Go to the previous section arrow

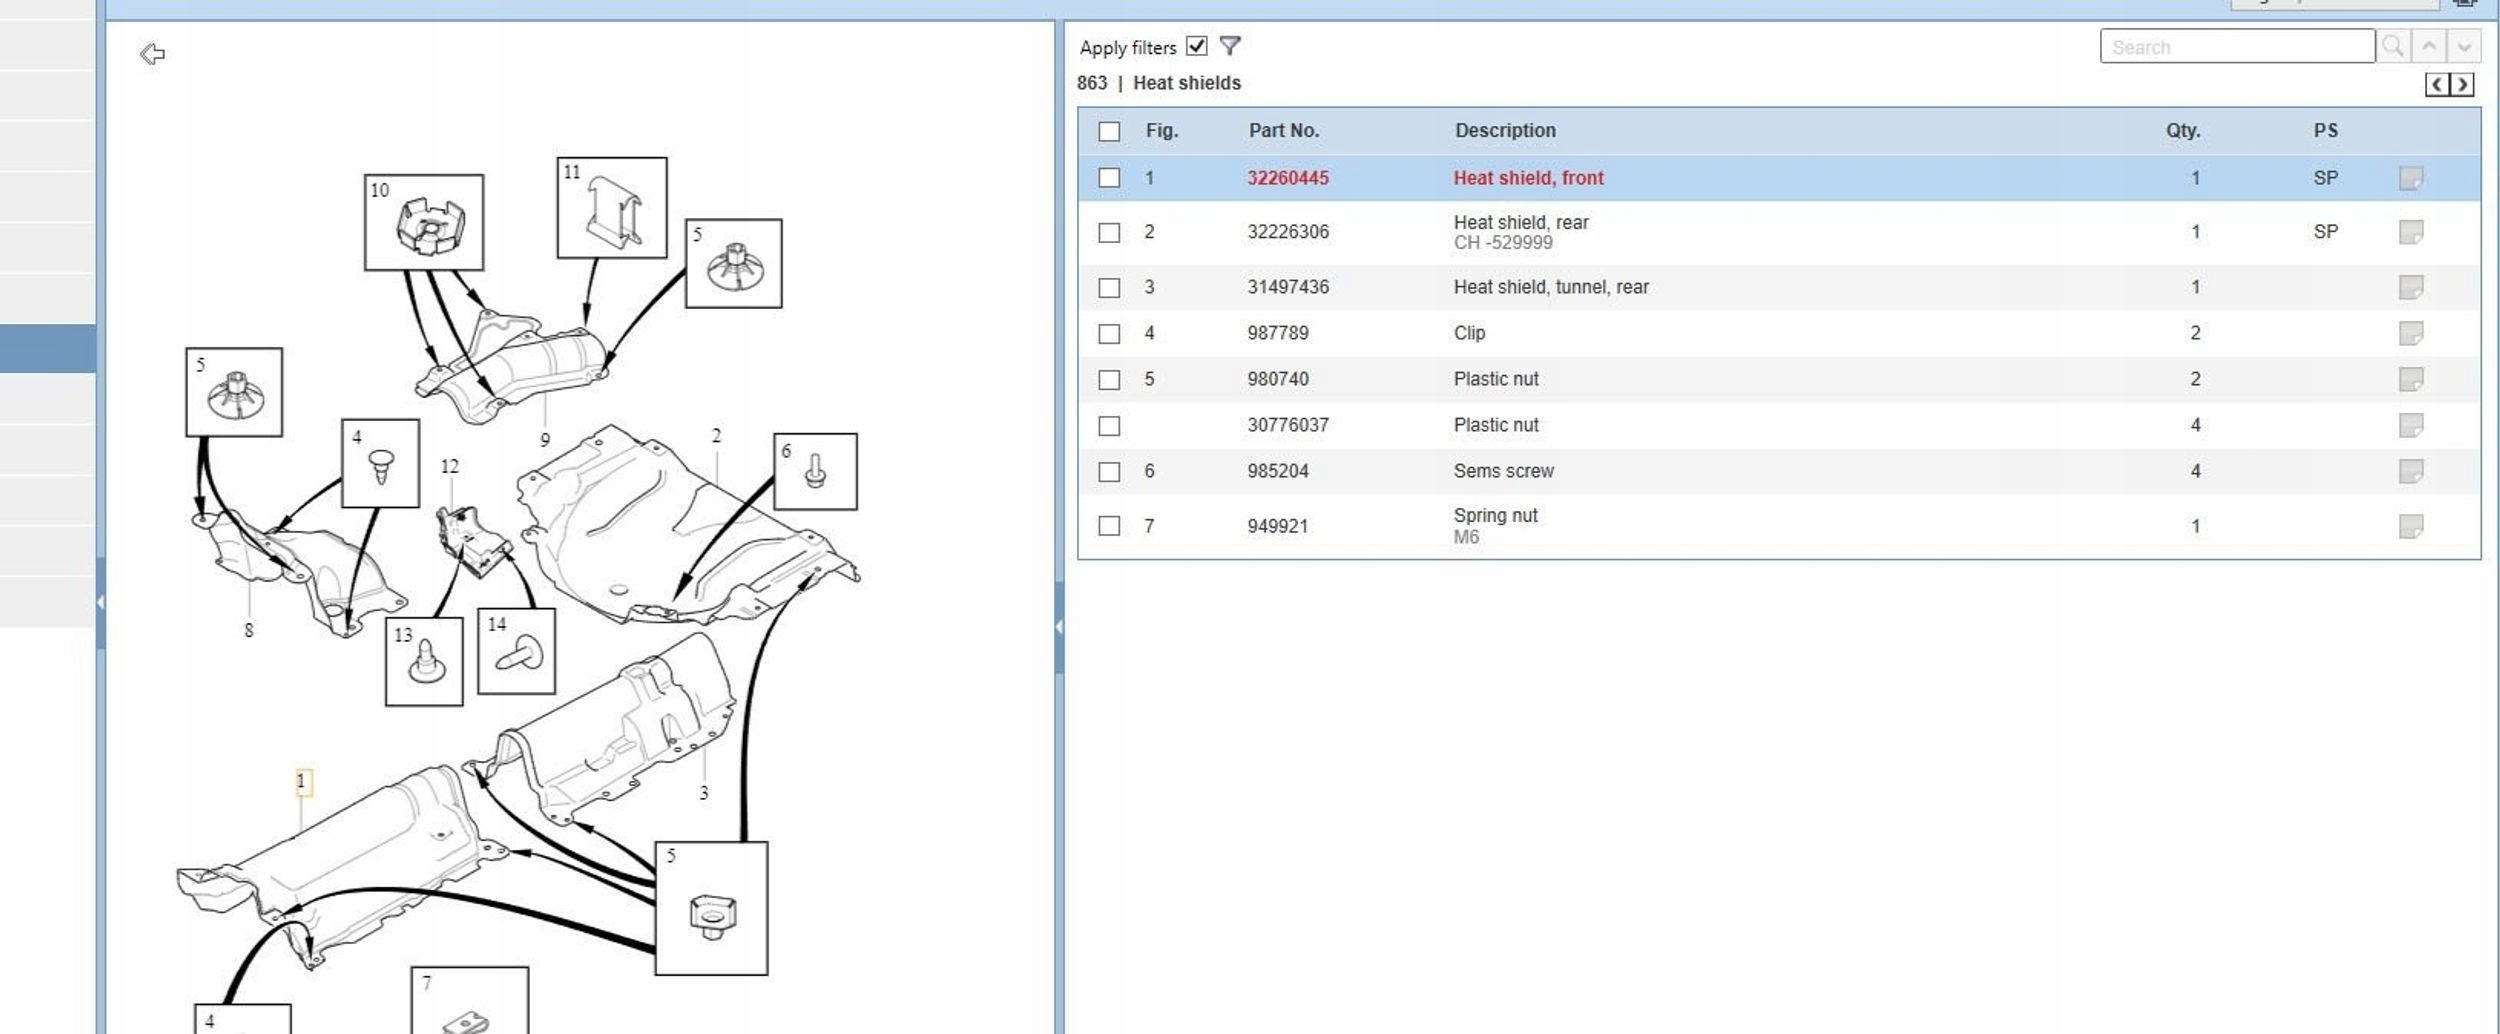pos(2437,85)
